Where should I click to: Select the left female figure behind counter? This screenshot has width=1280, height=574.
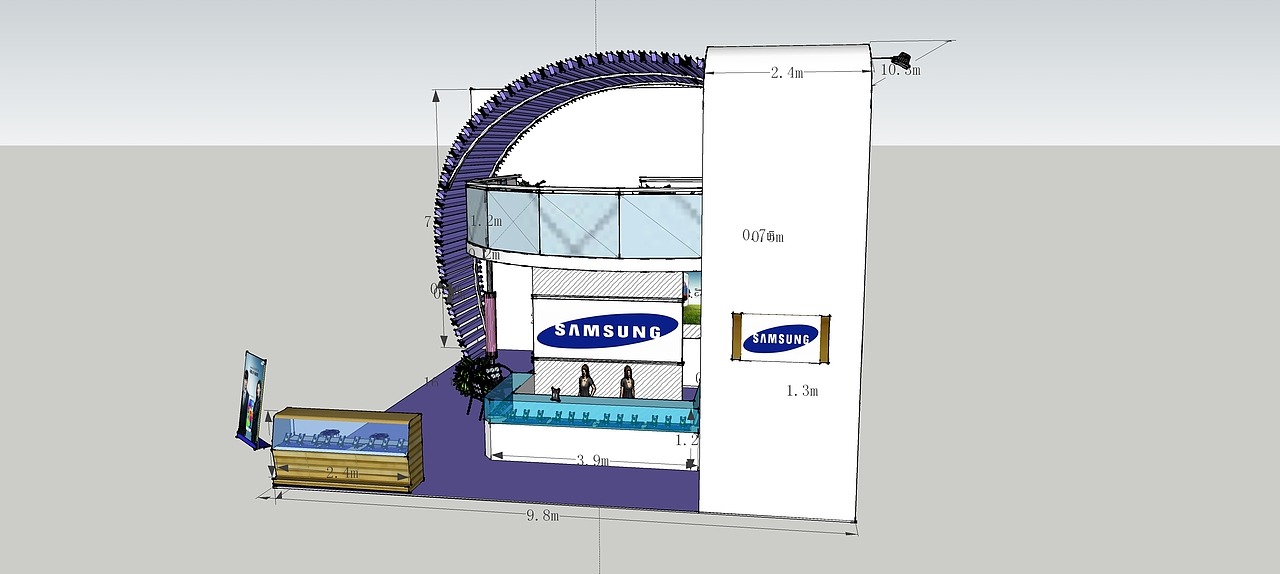(x=586, y=382)
